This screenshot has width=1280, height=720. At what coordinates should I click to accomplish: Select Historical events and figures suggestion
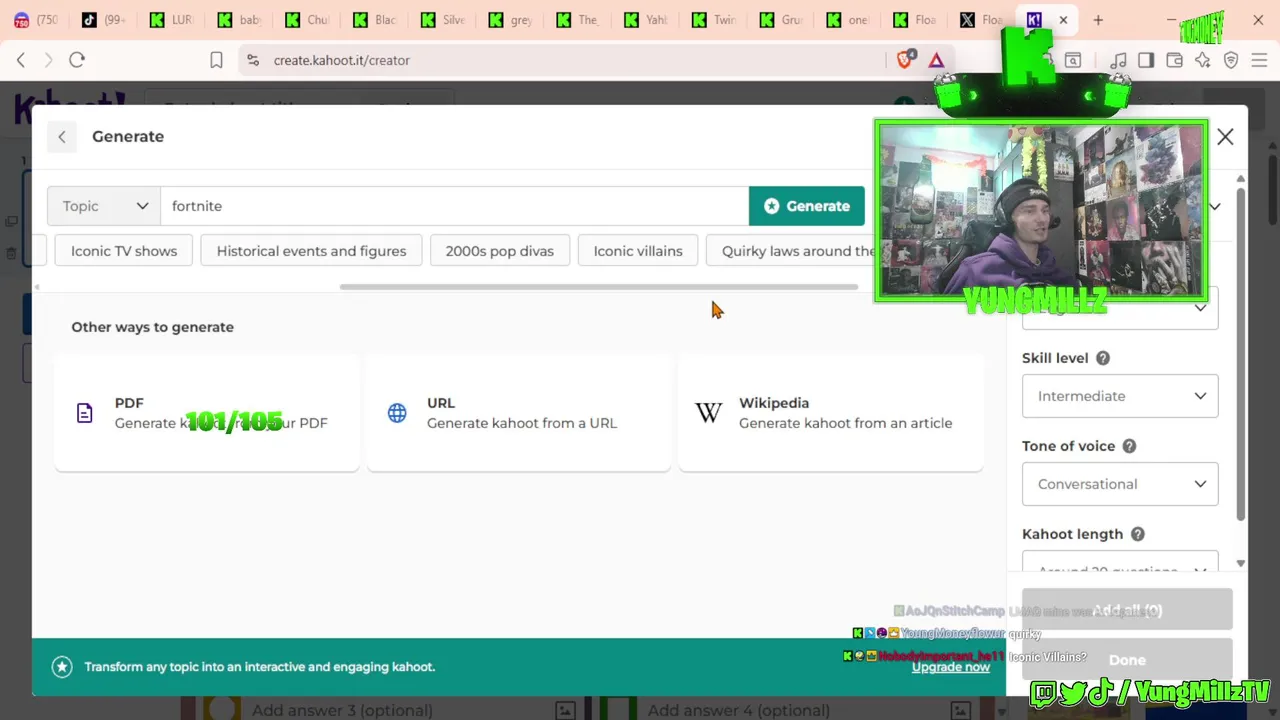[x=311, y=251]
